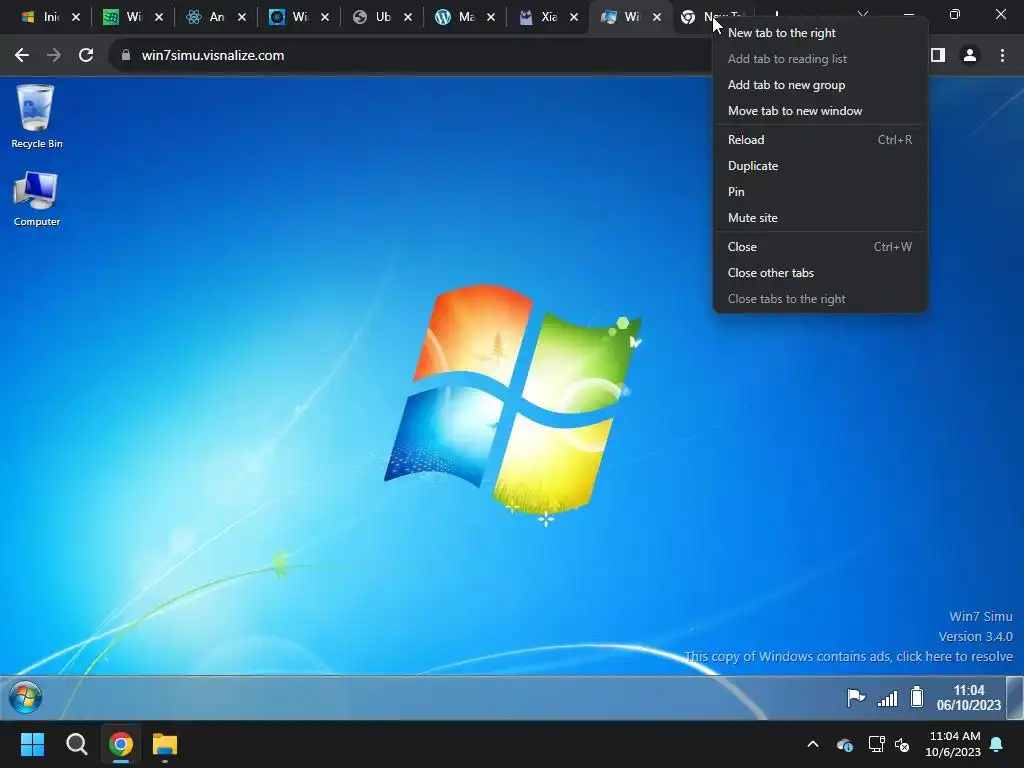
Task: Click 'Close' in the tab context menu
Action: pos(820,247)
